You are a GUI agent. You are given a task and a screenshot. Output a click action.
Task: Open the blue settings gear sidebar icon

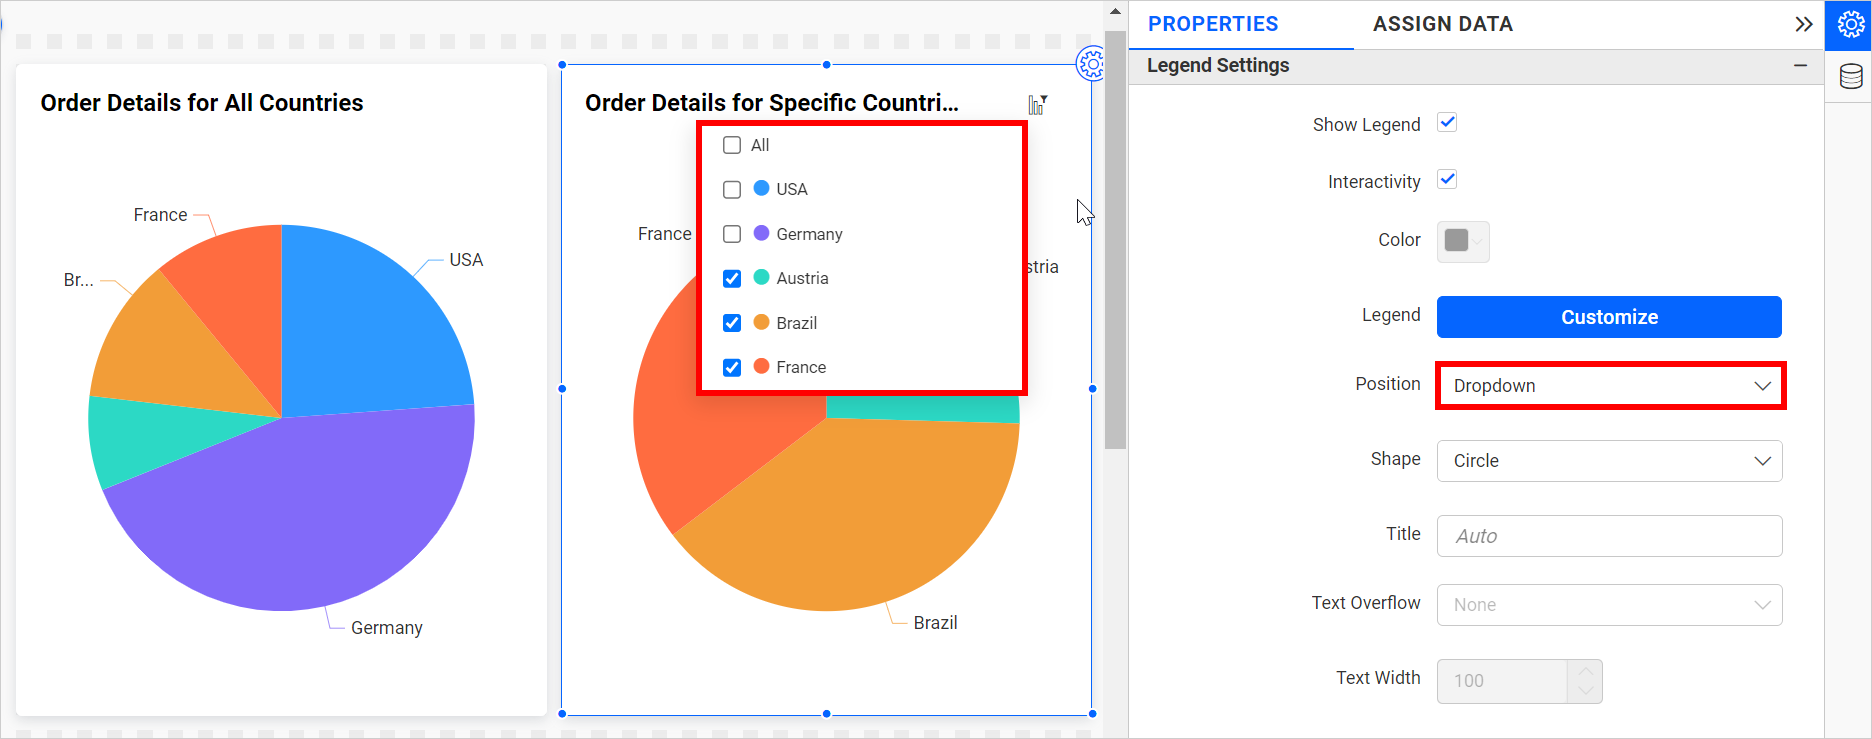coord(1850,25)
